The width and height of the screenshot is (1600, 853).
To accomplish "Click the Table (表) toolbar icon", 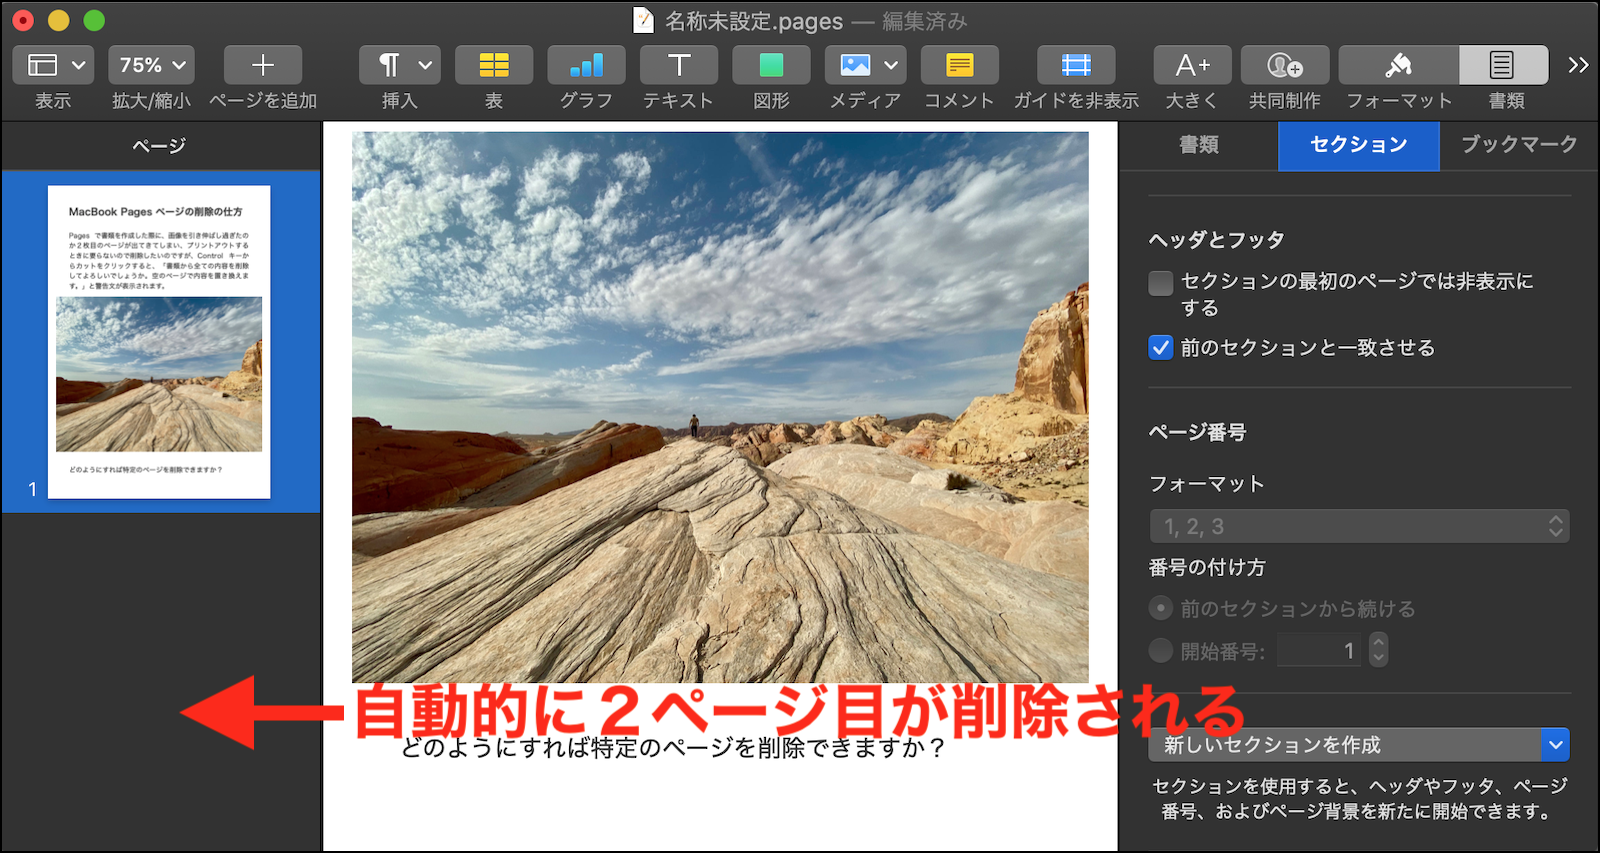I will (x=493, y=66).
